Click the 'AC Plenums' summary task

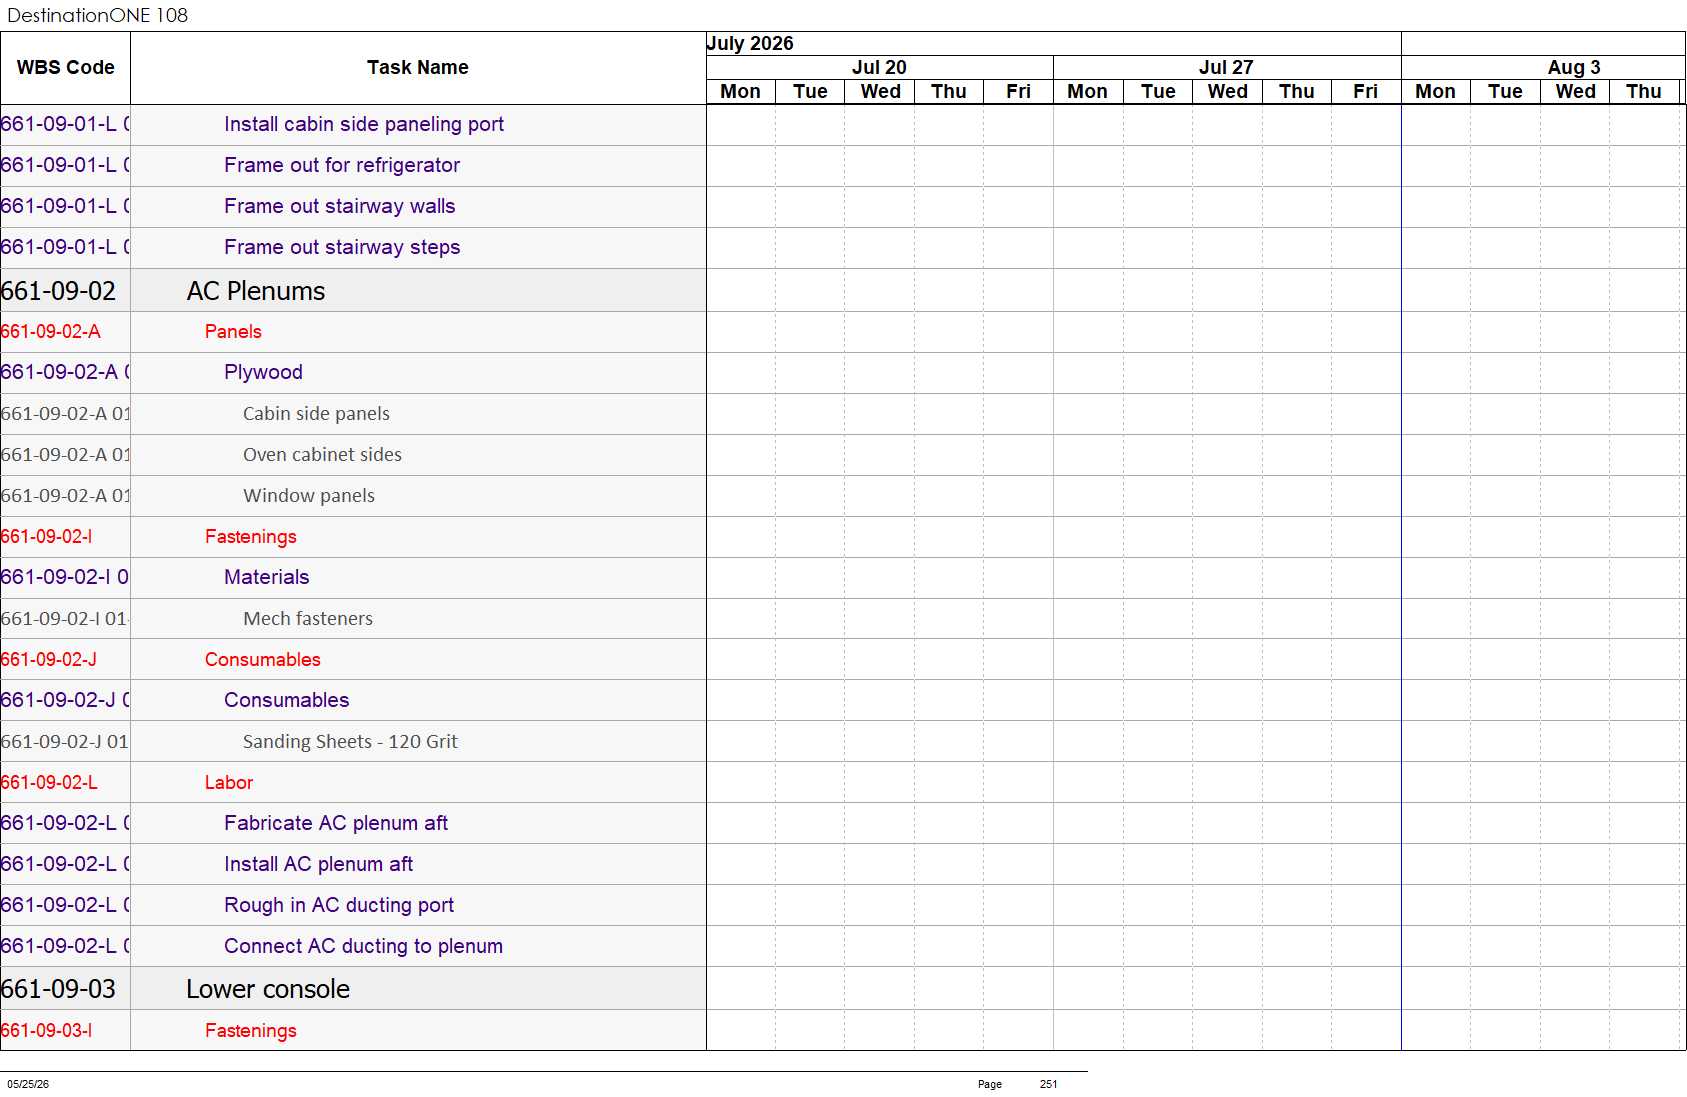256,291
